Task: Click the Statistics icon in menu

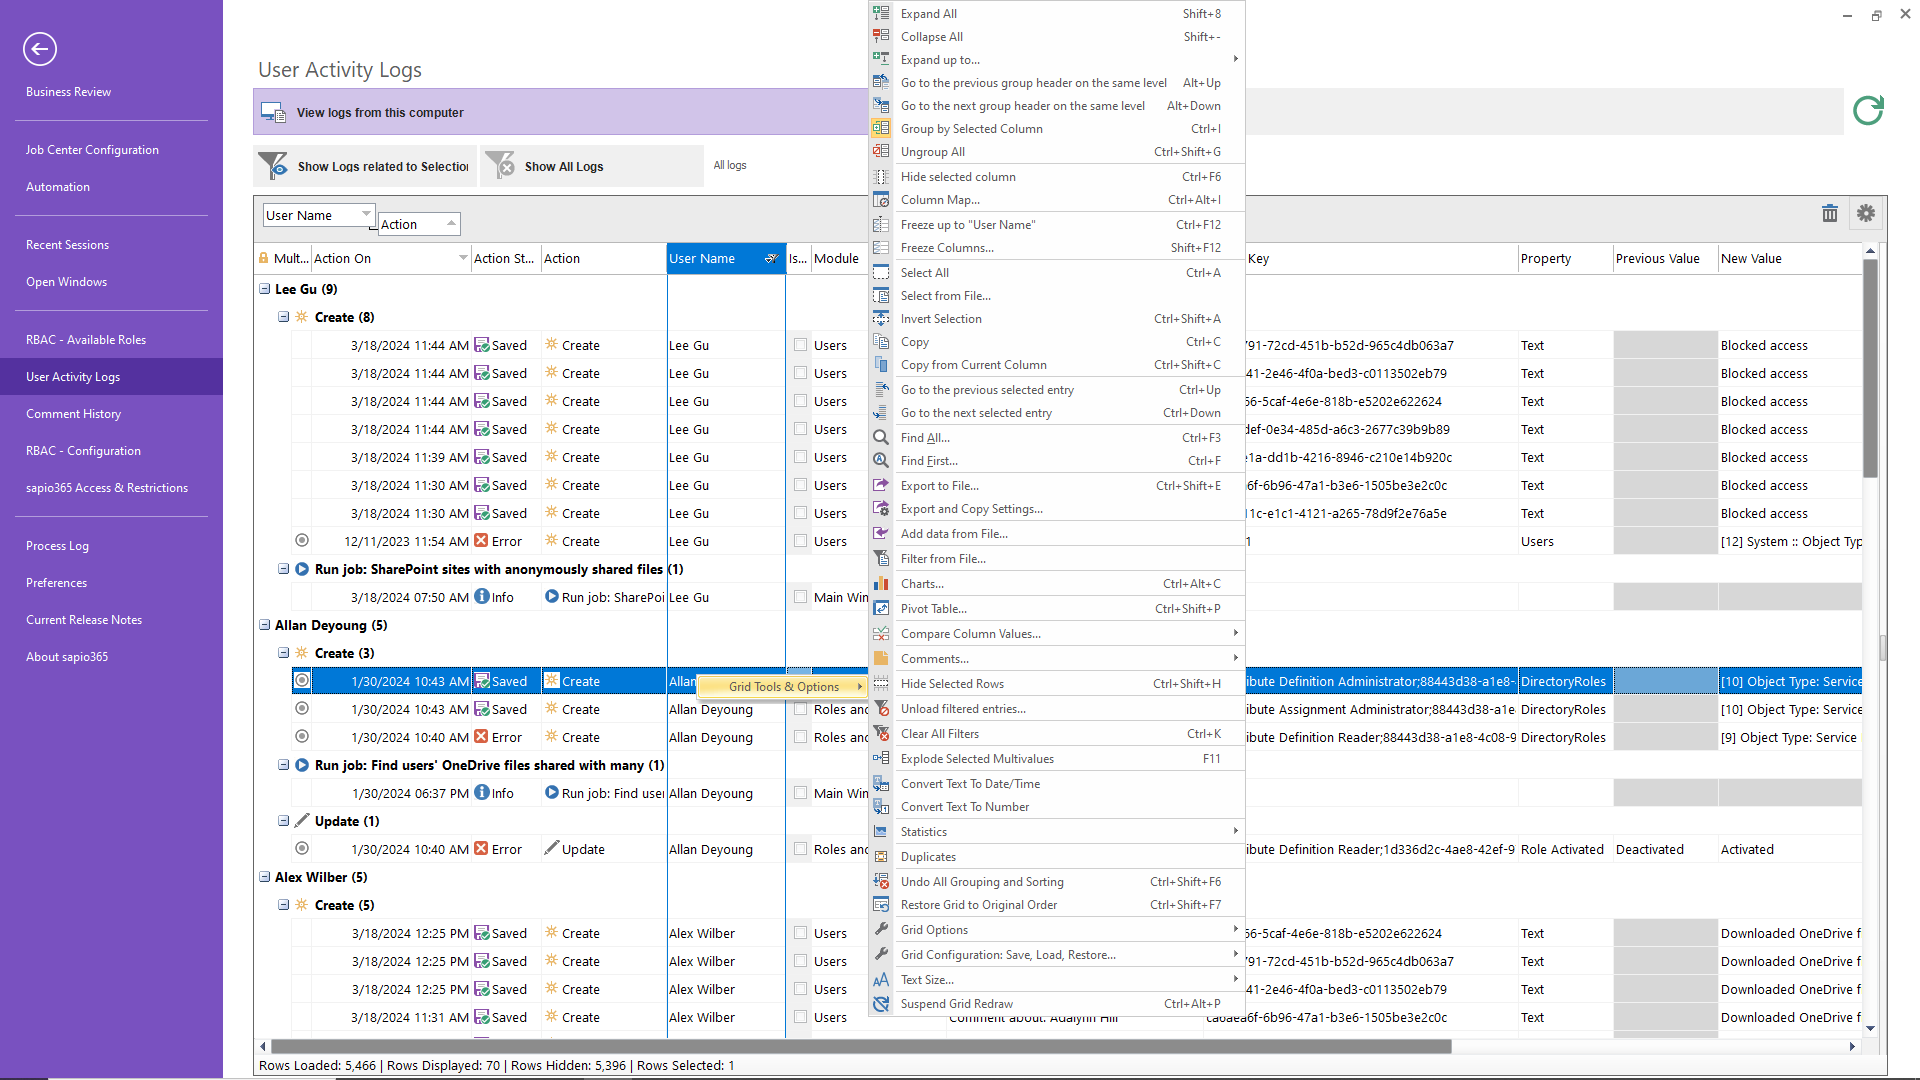Action: pyautogui.click(x=881, y=831)
